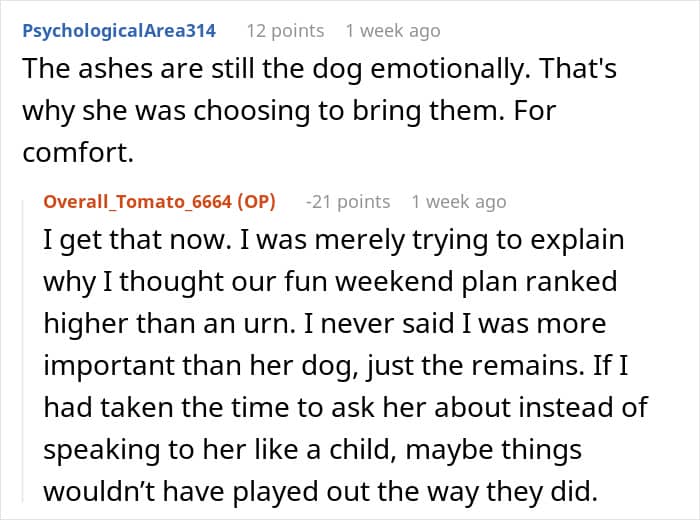Open Overall_Tomato_6664's user profile

point(138,202)
